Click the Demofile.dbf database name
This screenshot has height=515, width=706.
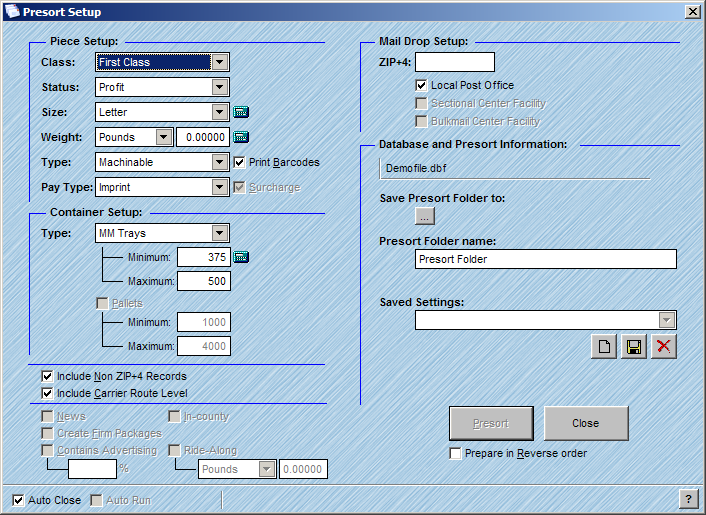(x=416, y=168)
